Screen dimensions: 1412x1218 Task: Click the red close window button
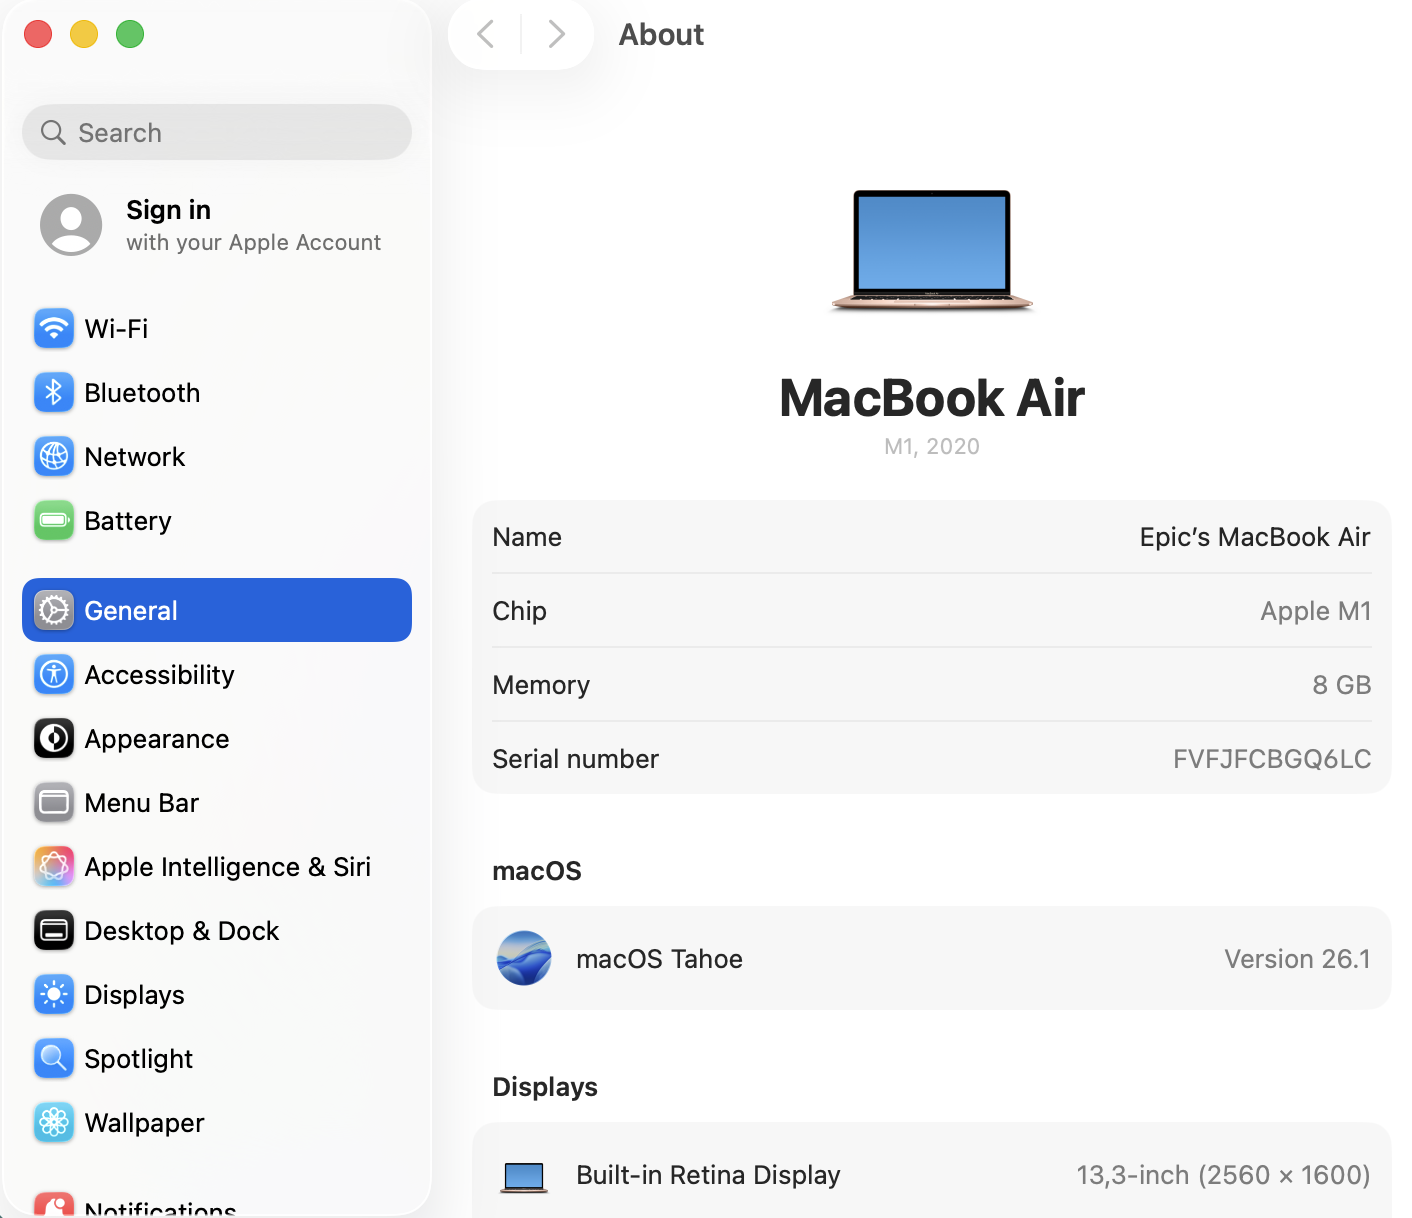click(x=38, y=34)
